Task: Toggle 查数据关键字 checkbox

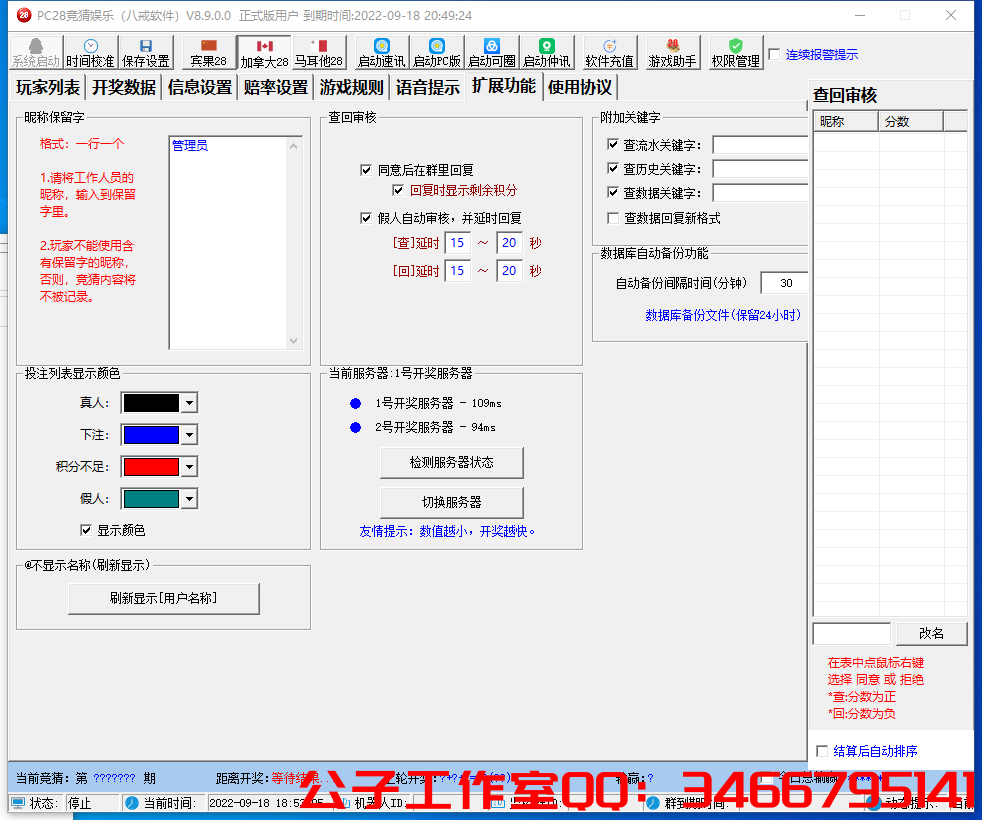Action: pyautogui.click(x=613, y=192)
